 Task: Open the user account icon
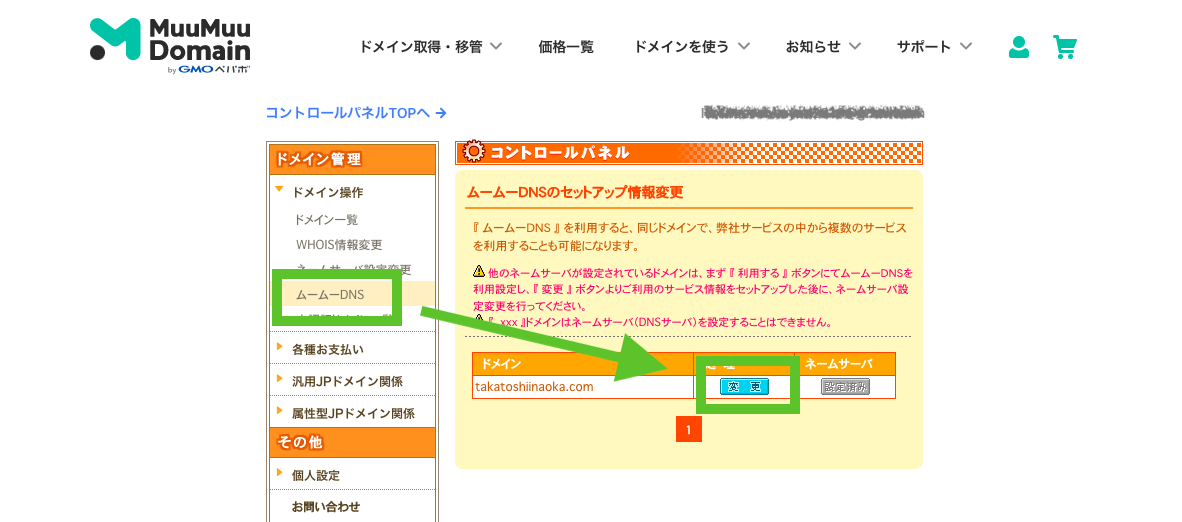point(1018,47)
